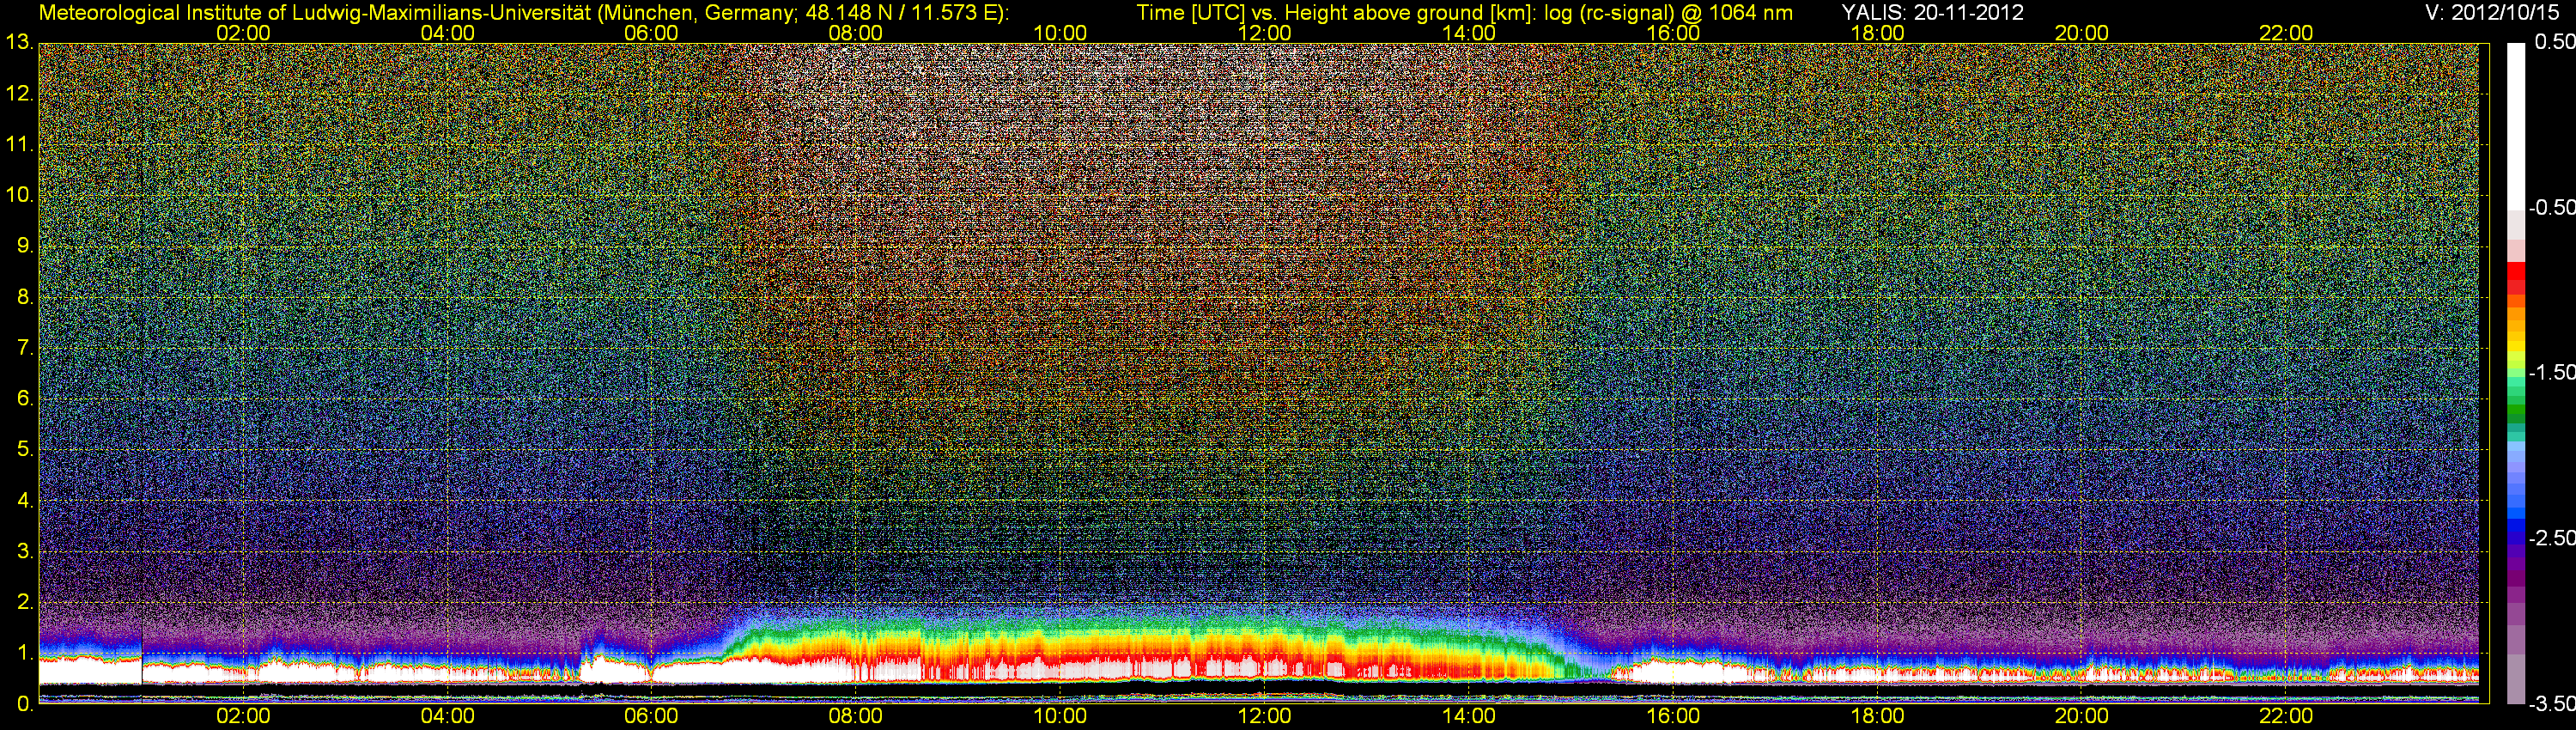Click the height label "1."
2576x730 pixels.
[x=25, y=653]
